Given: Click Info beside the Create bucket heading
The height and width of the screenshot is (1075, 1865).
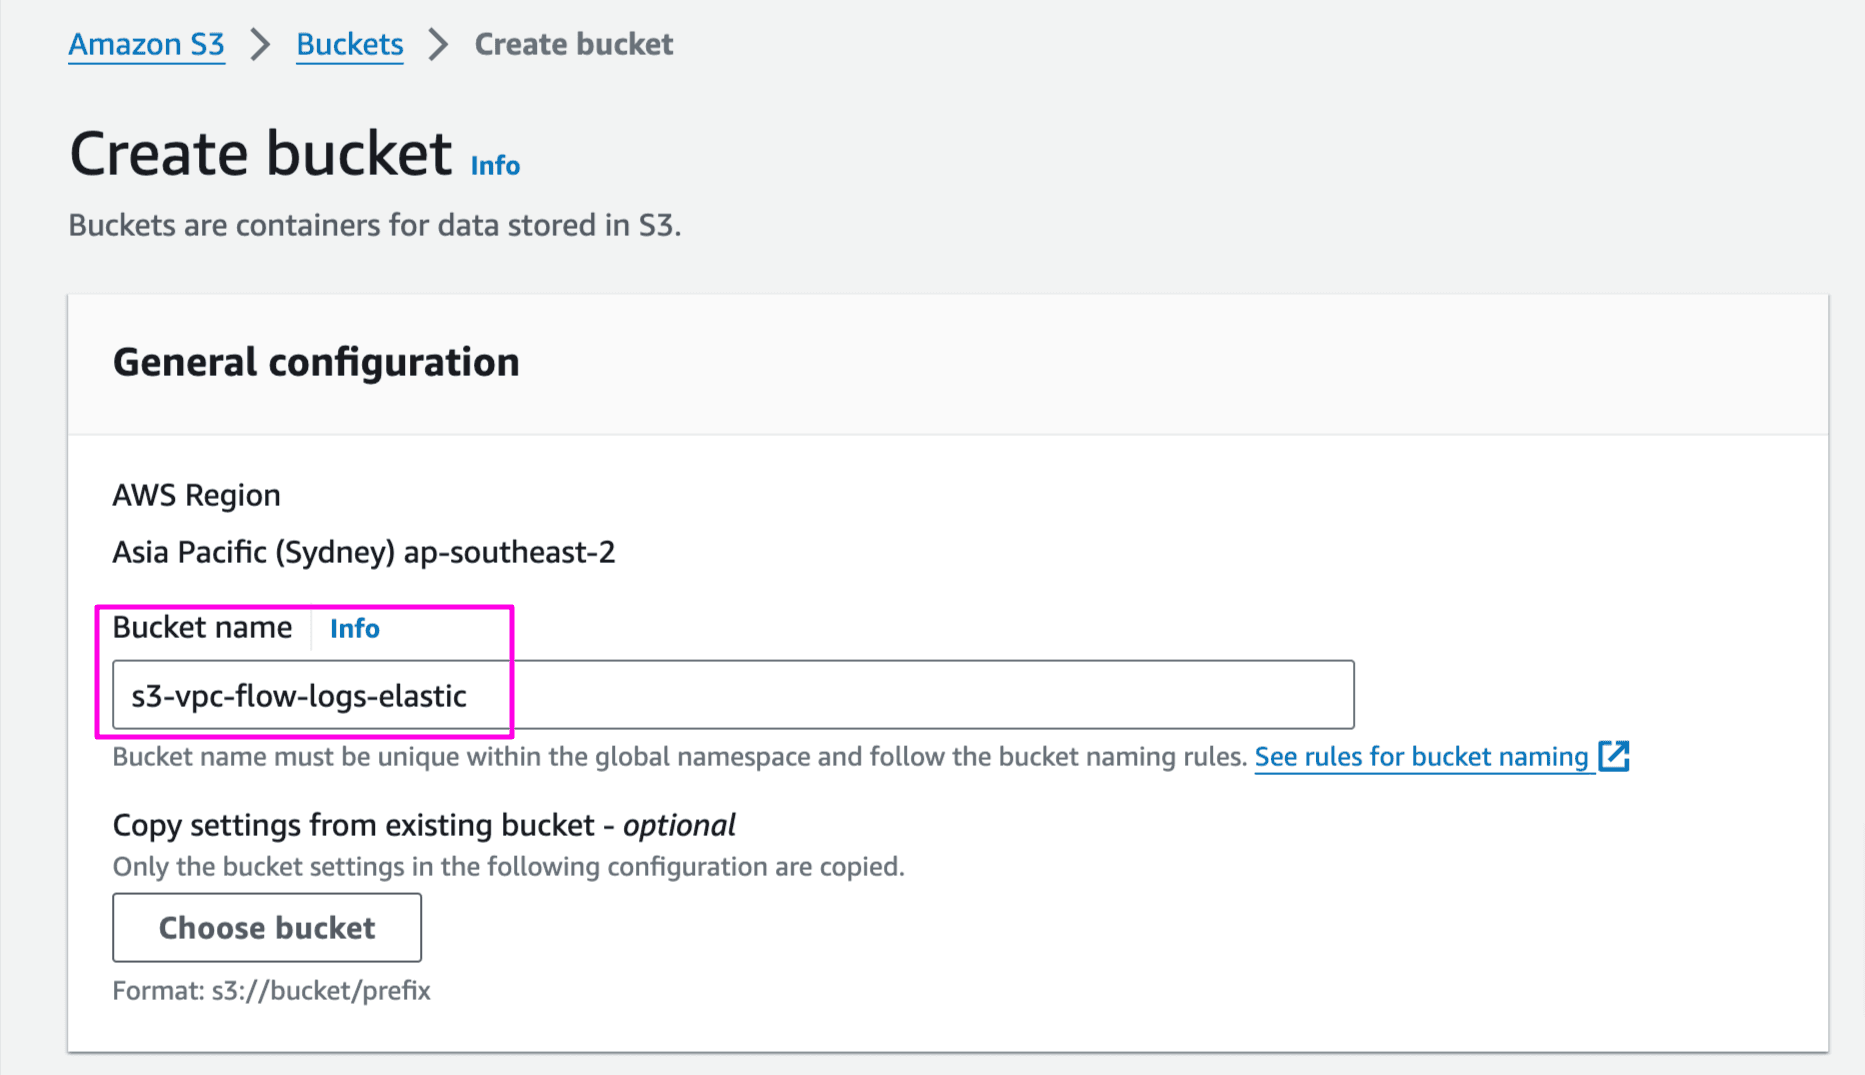Looking at the screenshot, I should pos(494,165).
